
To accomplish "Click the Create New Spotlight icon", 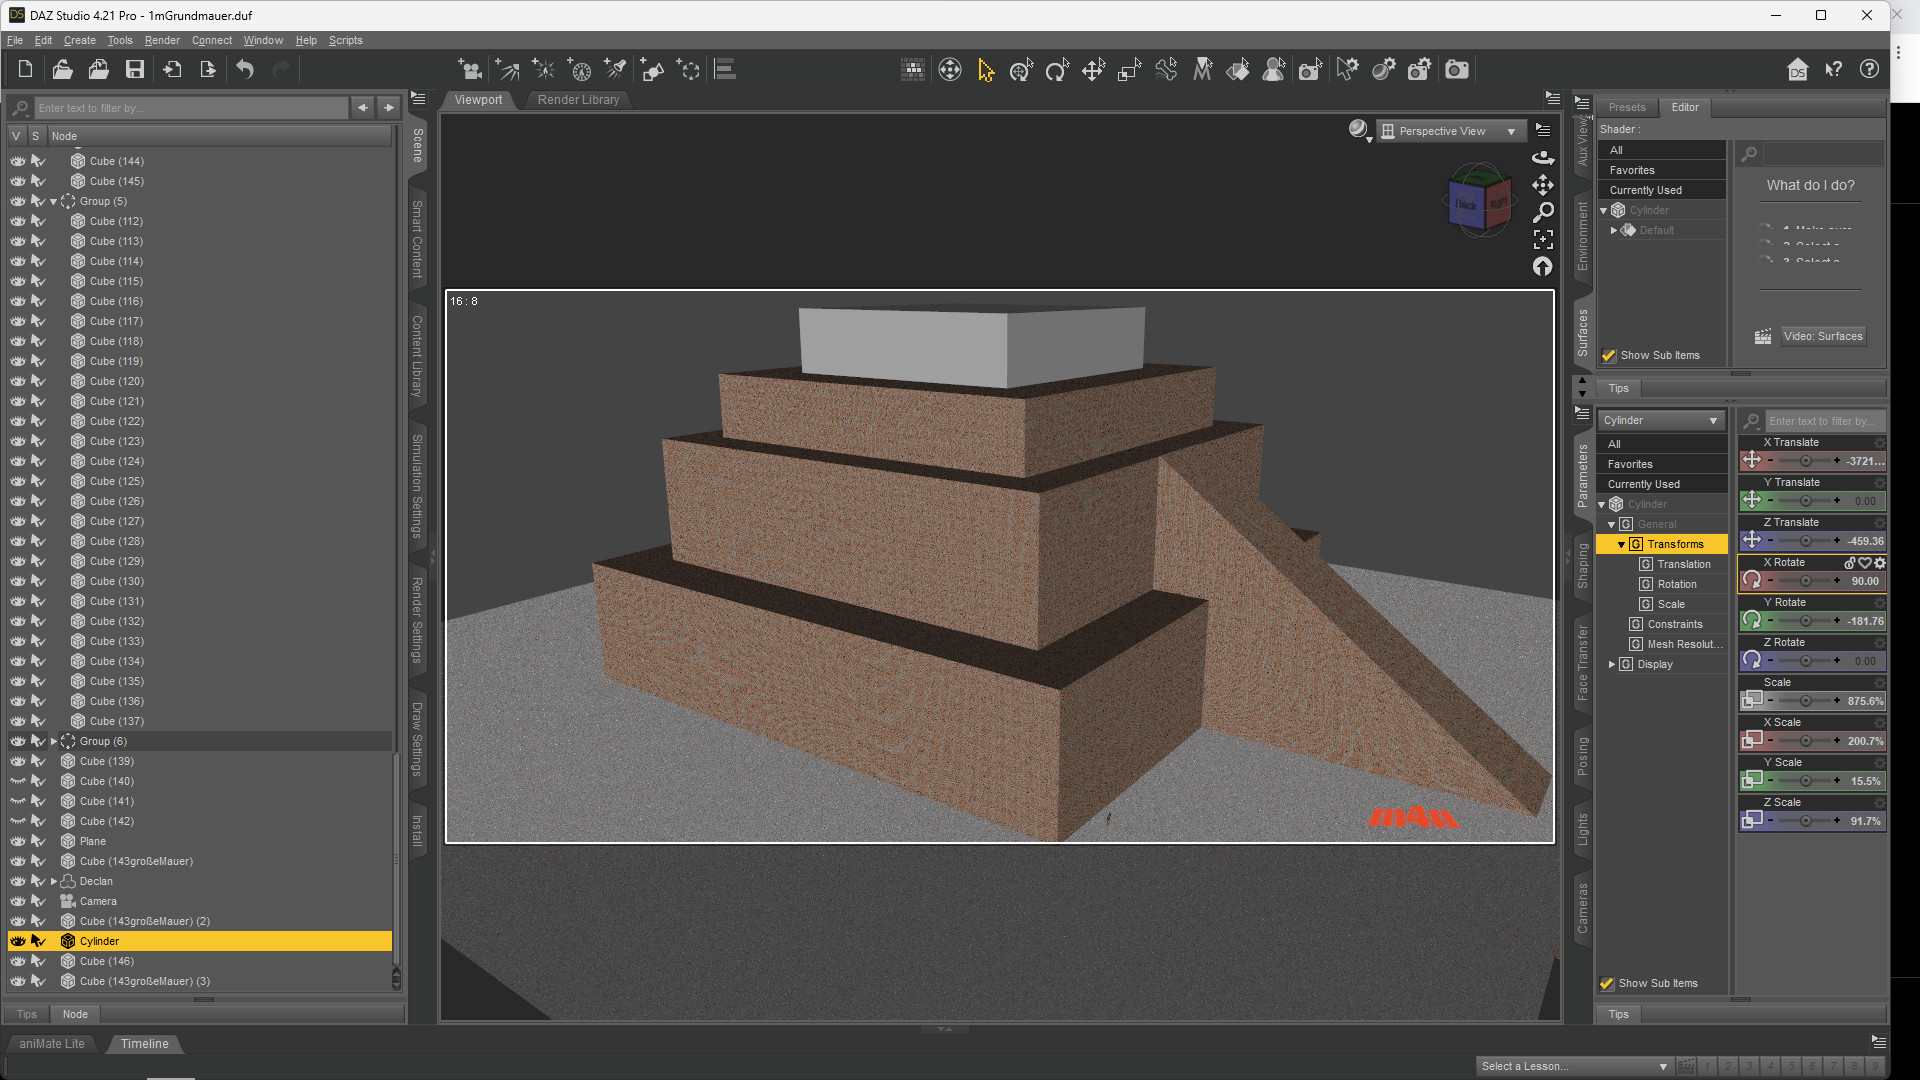I will tap(615, 69).
